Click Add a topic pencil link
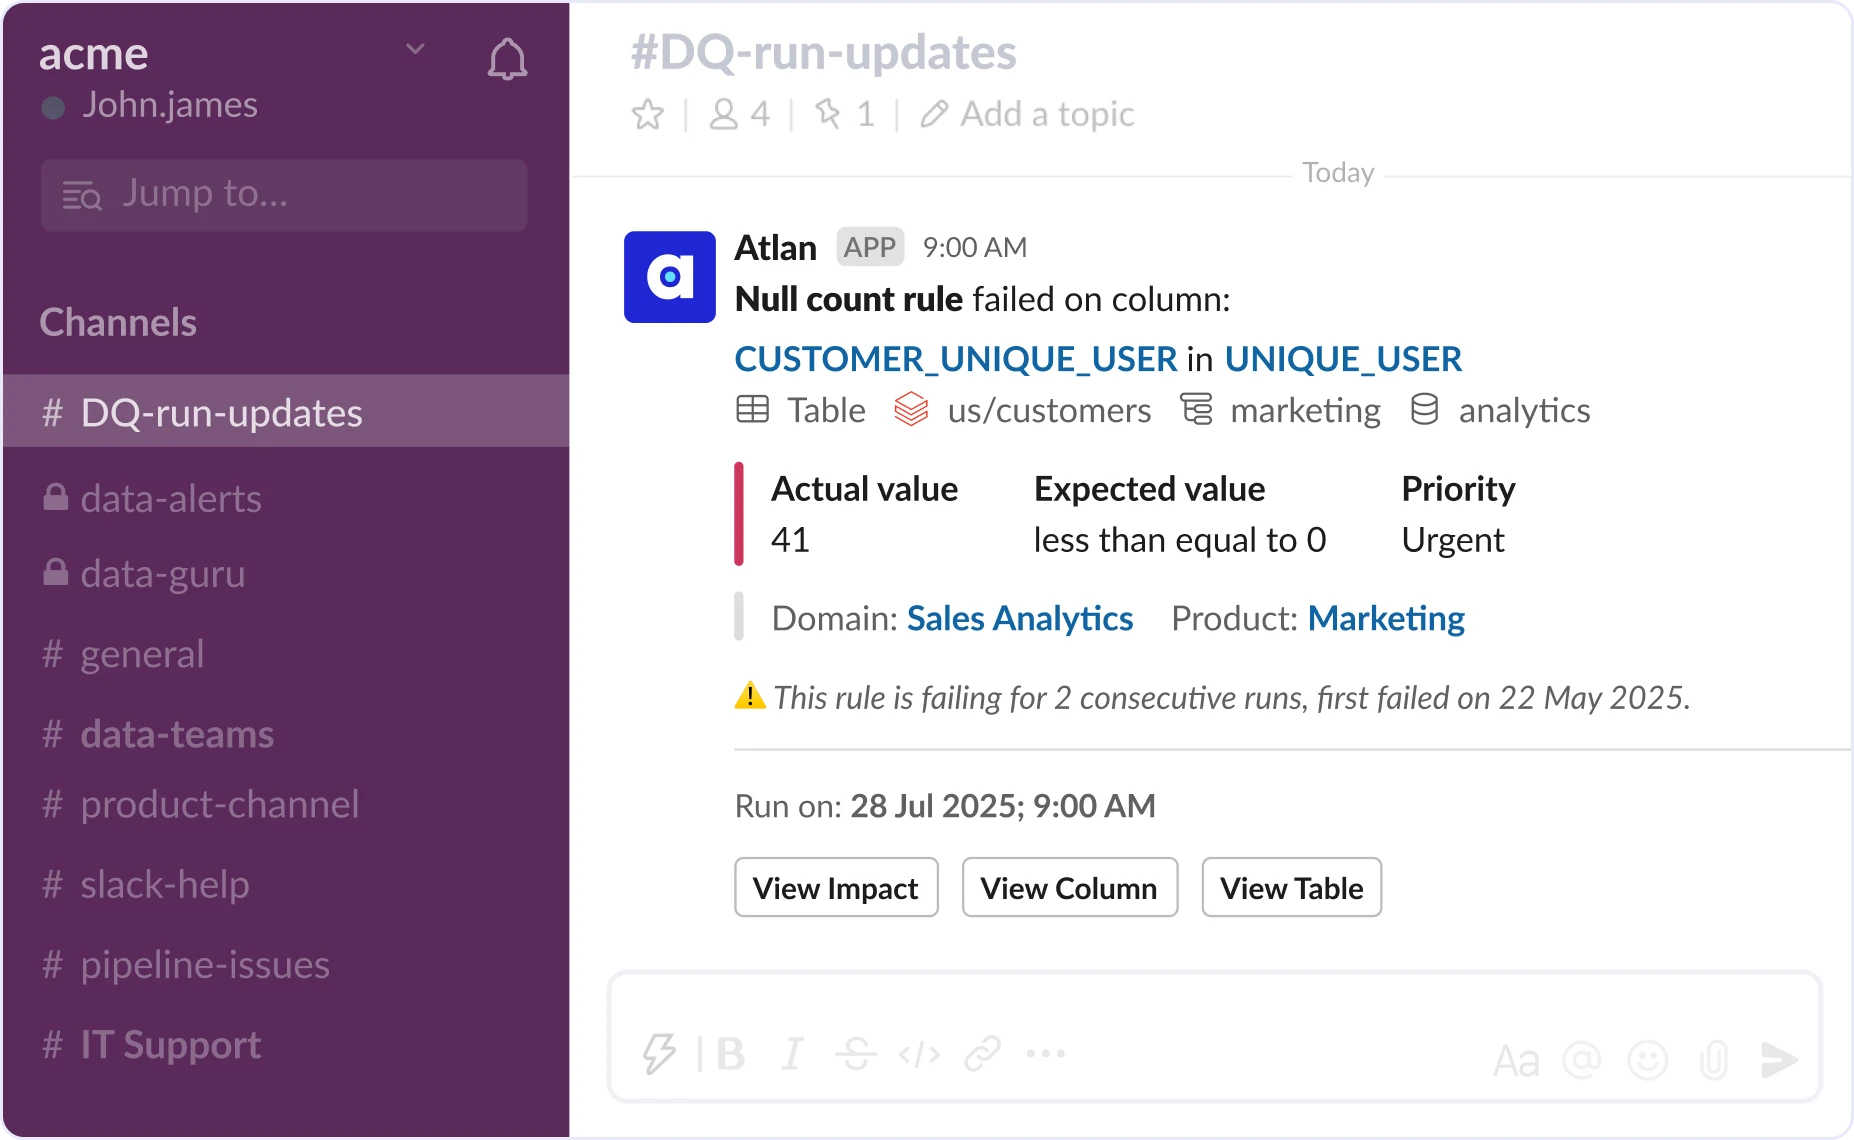The width and height of the screenshot is (1854, 1140). coord(1027,115)
